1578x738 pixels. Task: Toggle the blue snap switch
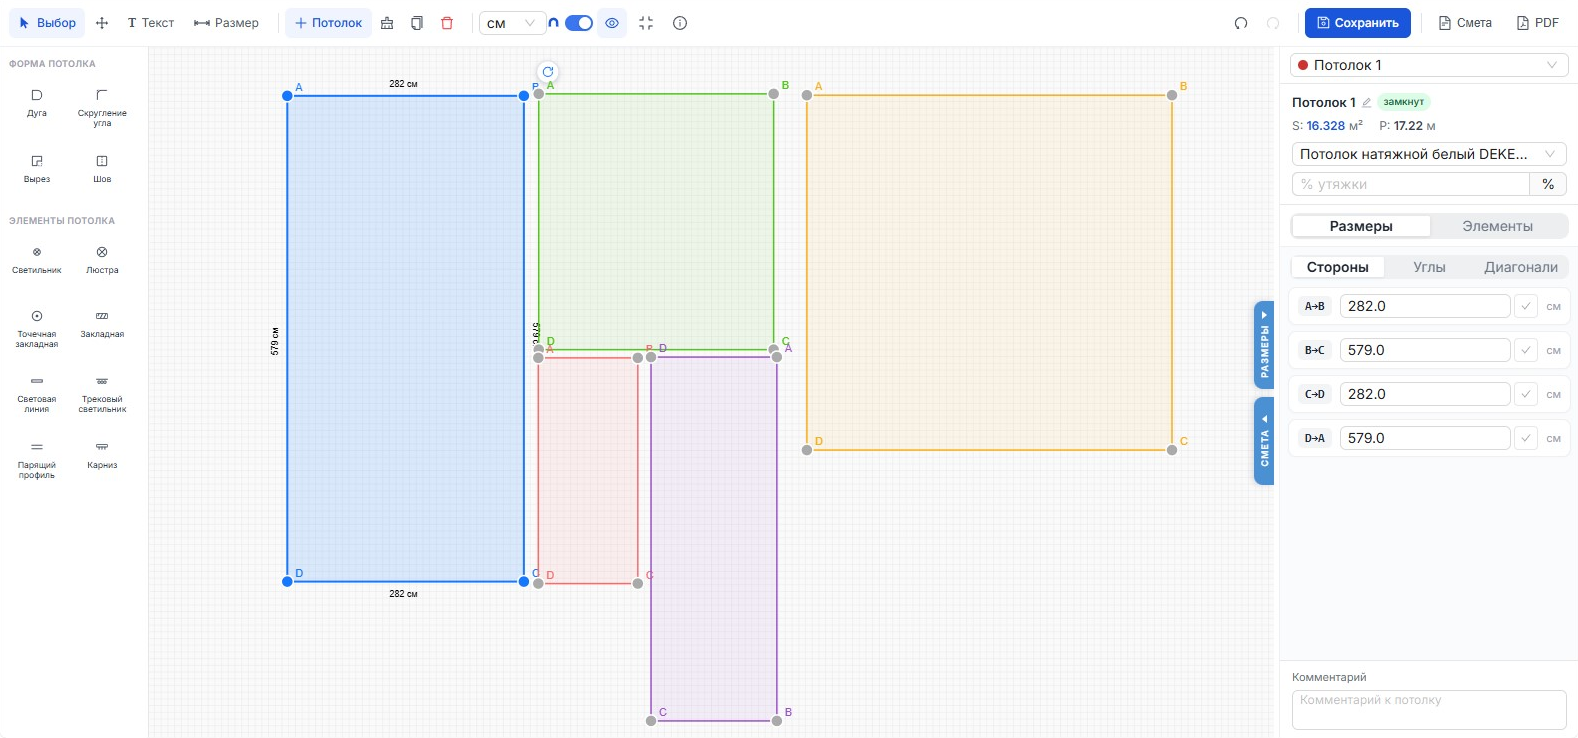(579, 23)
